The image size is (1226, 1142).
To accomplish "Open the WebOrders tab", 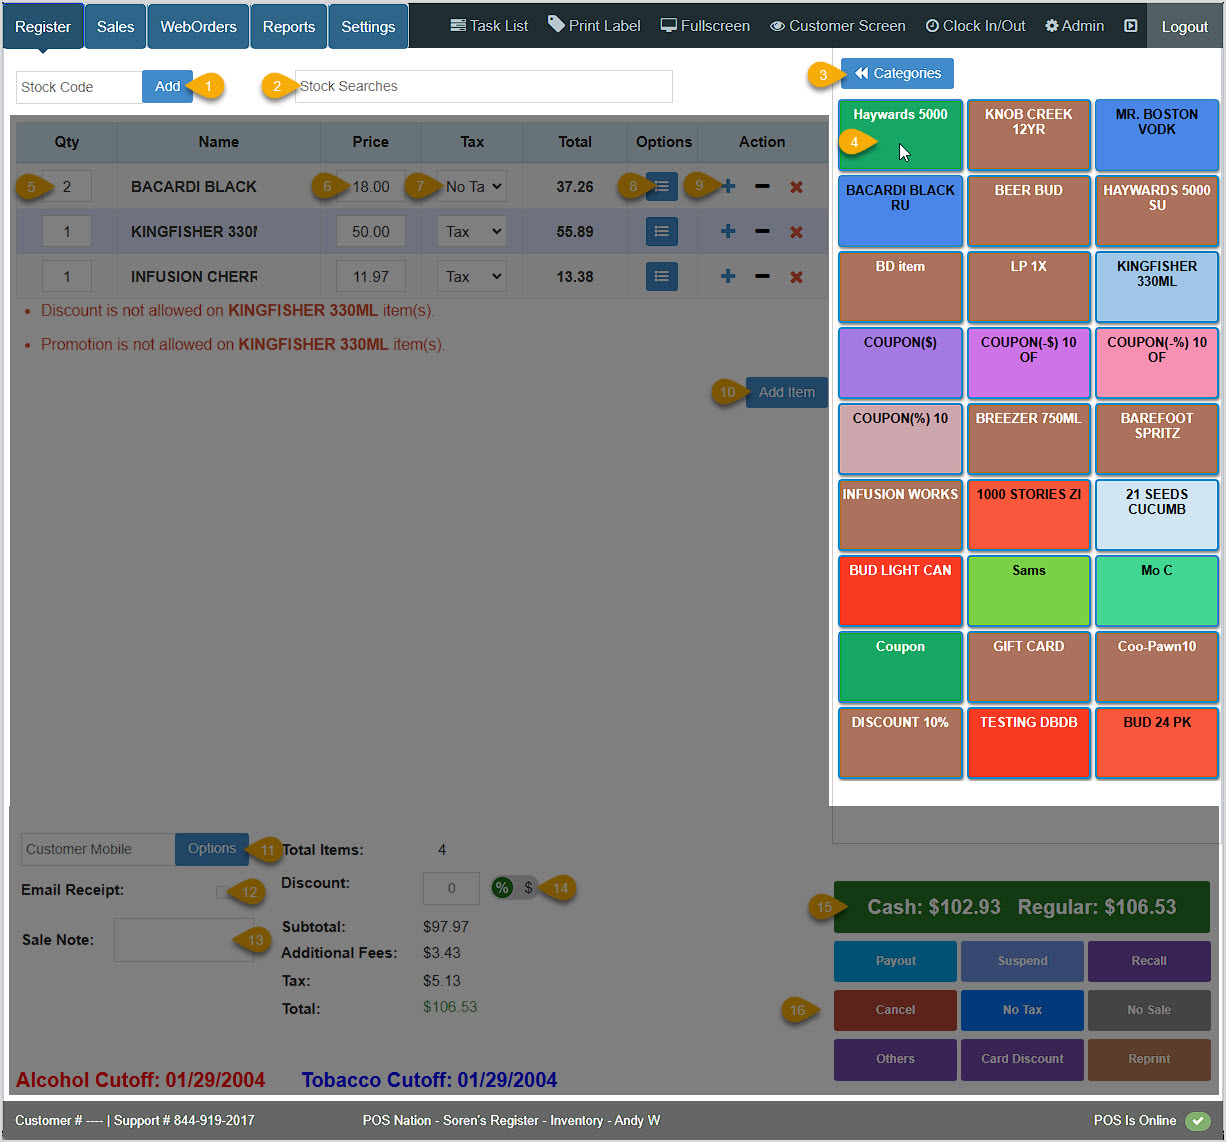I will [198, 27].
